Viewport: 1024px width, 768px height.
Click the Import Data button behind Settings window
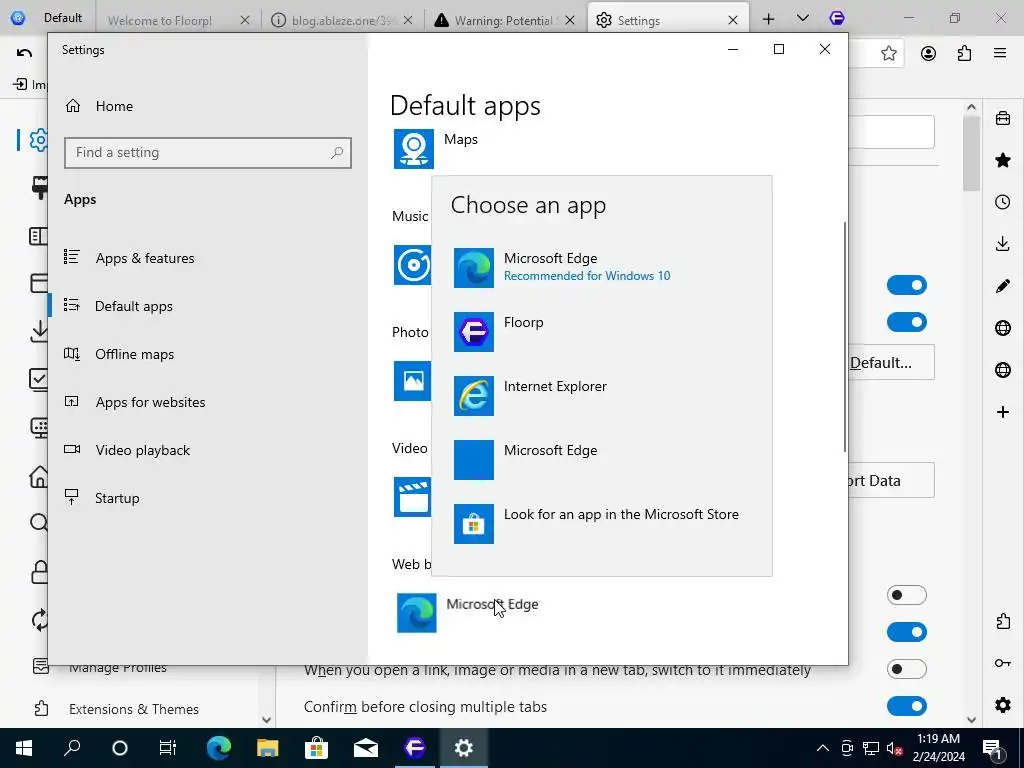(x=891, y=481)
